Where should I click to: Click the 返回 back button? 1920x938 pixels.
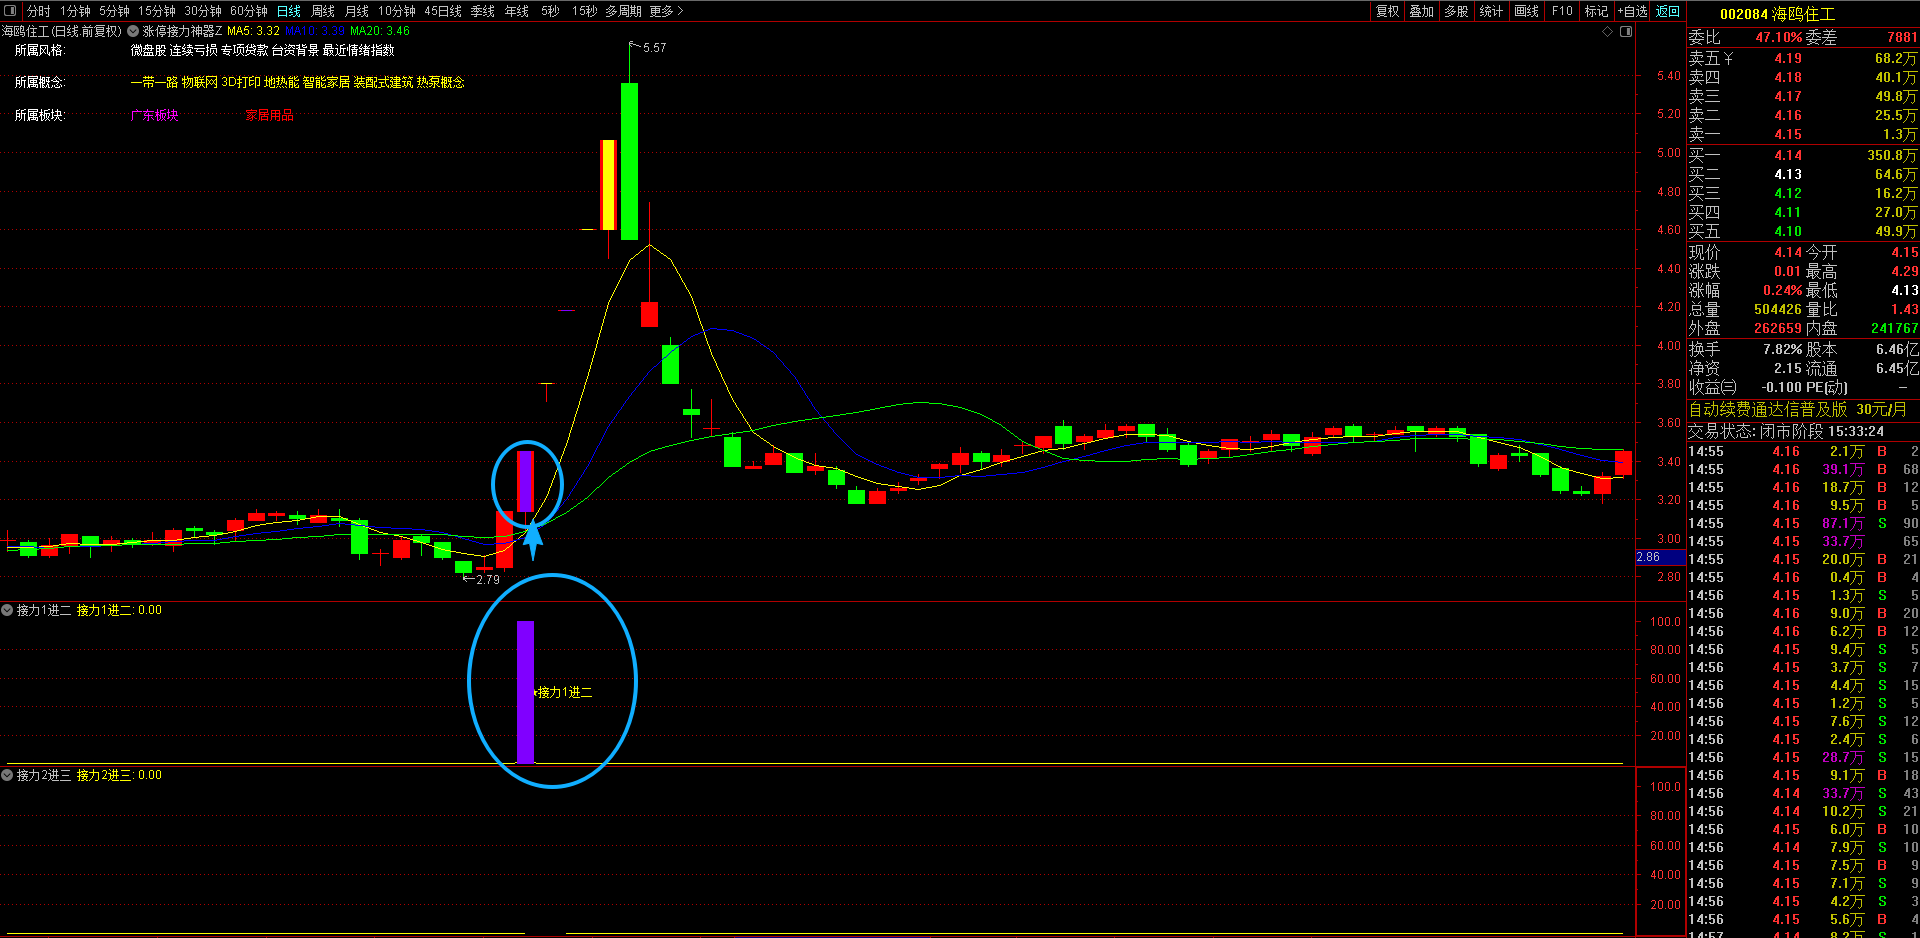click(1668, 11)
